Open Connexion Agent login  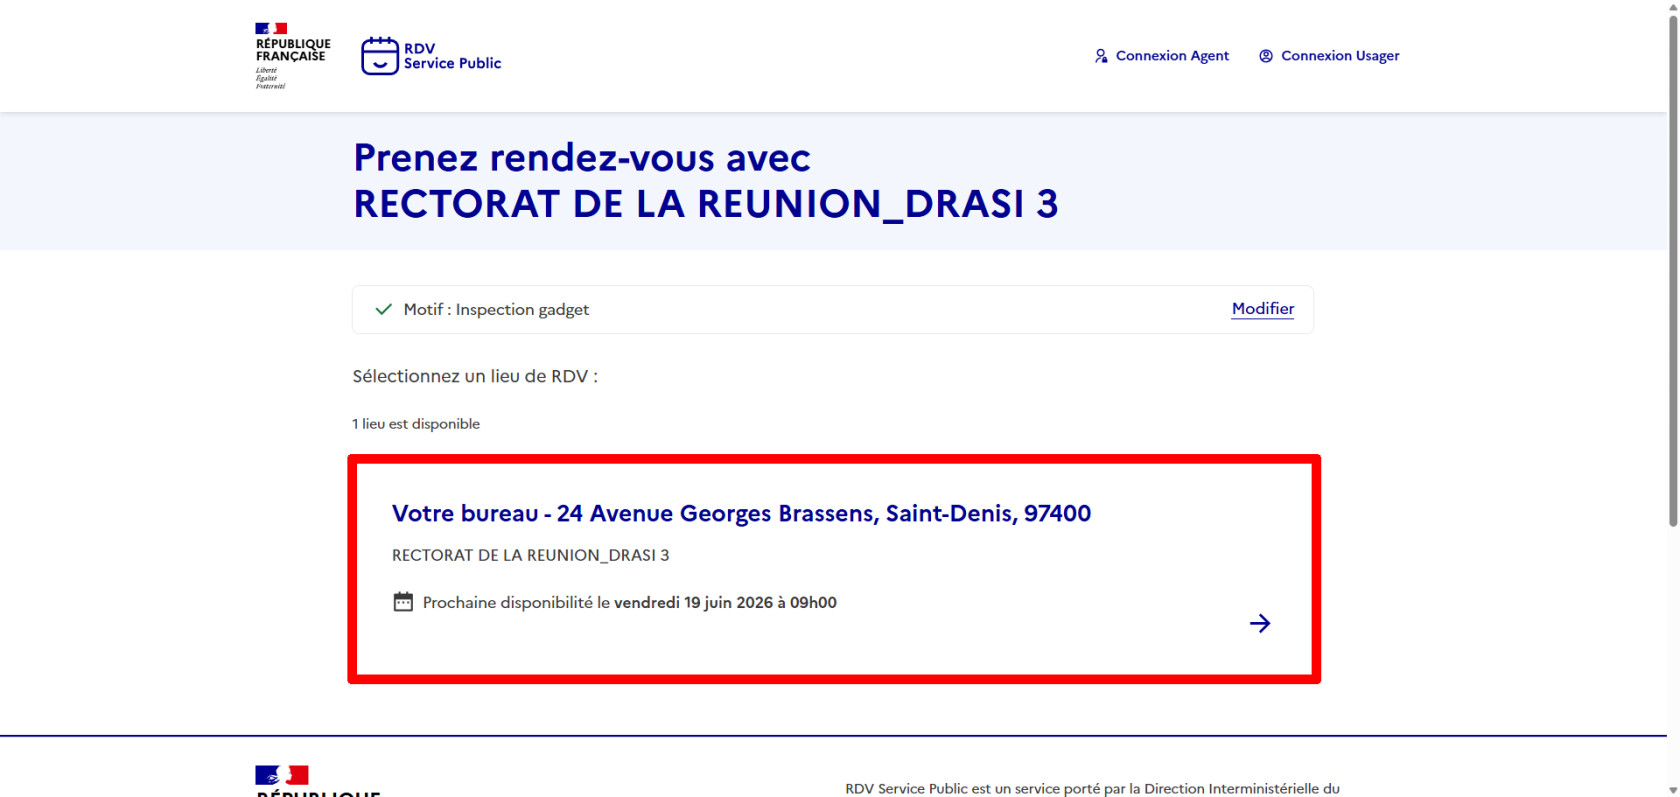tap(1161, 56)
